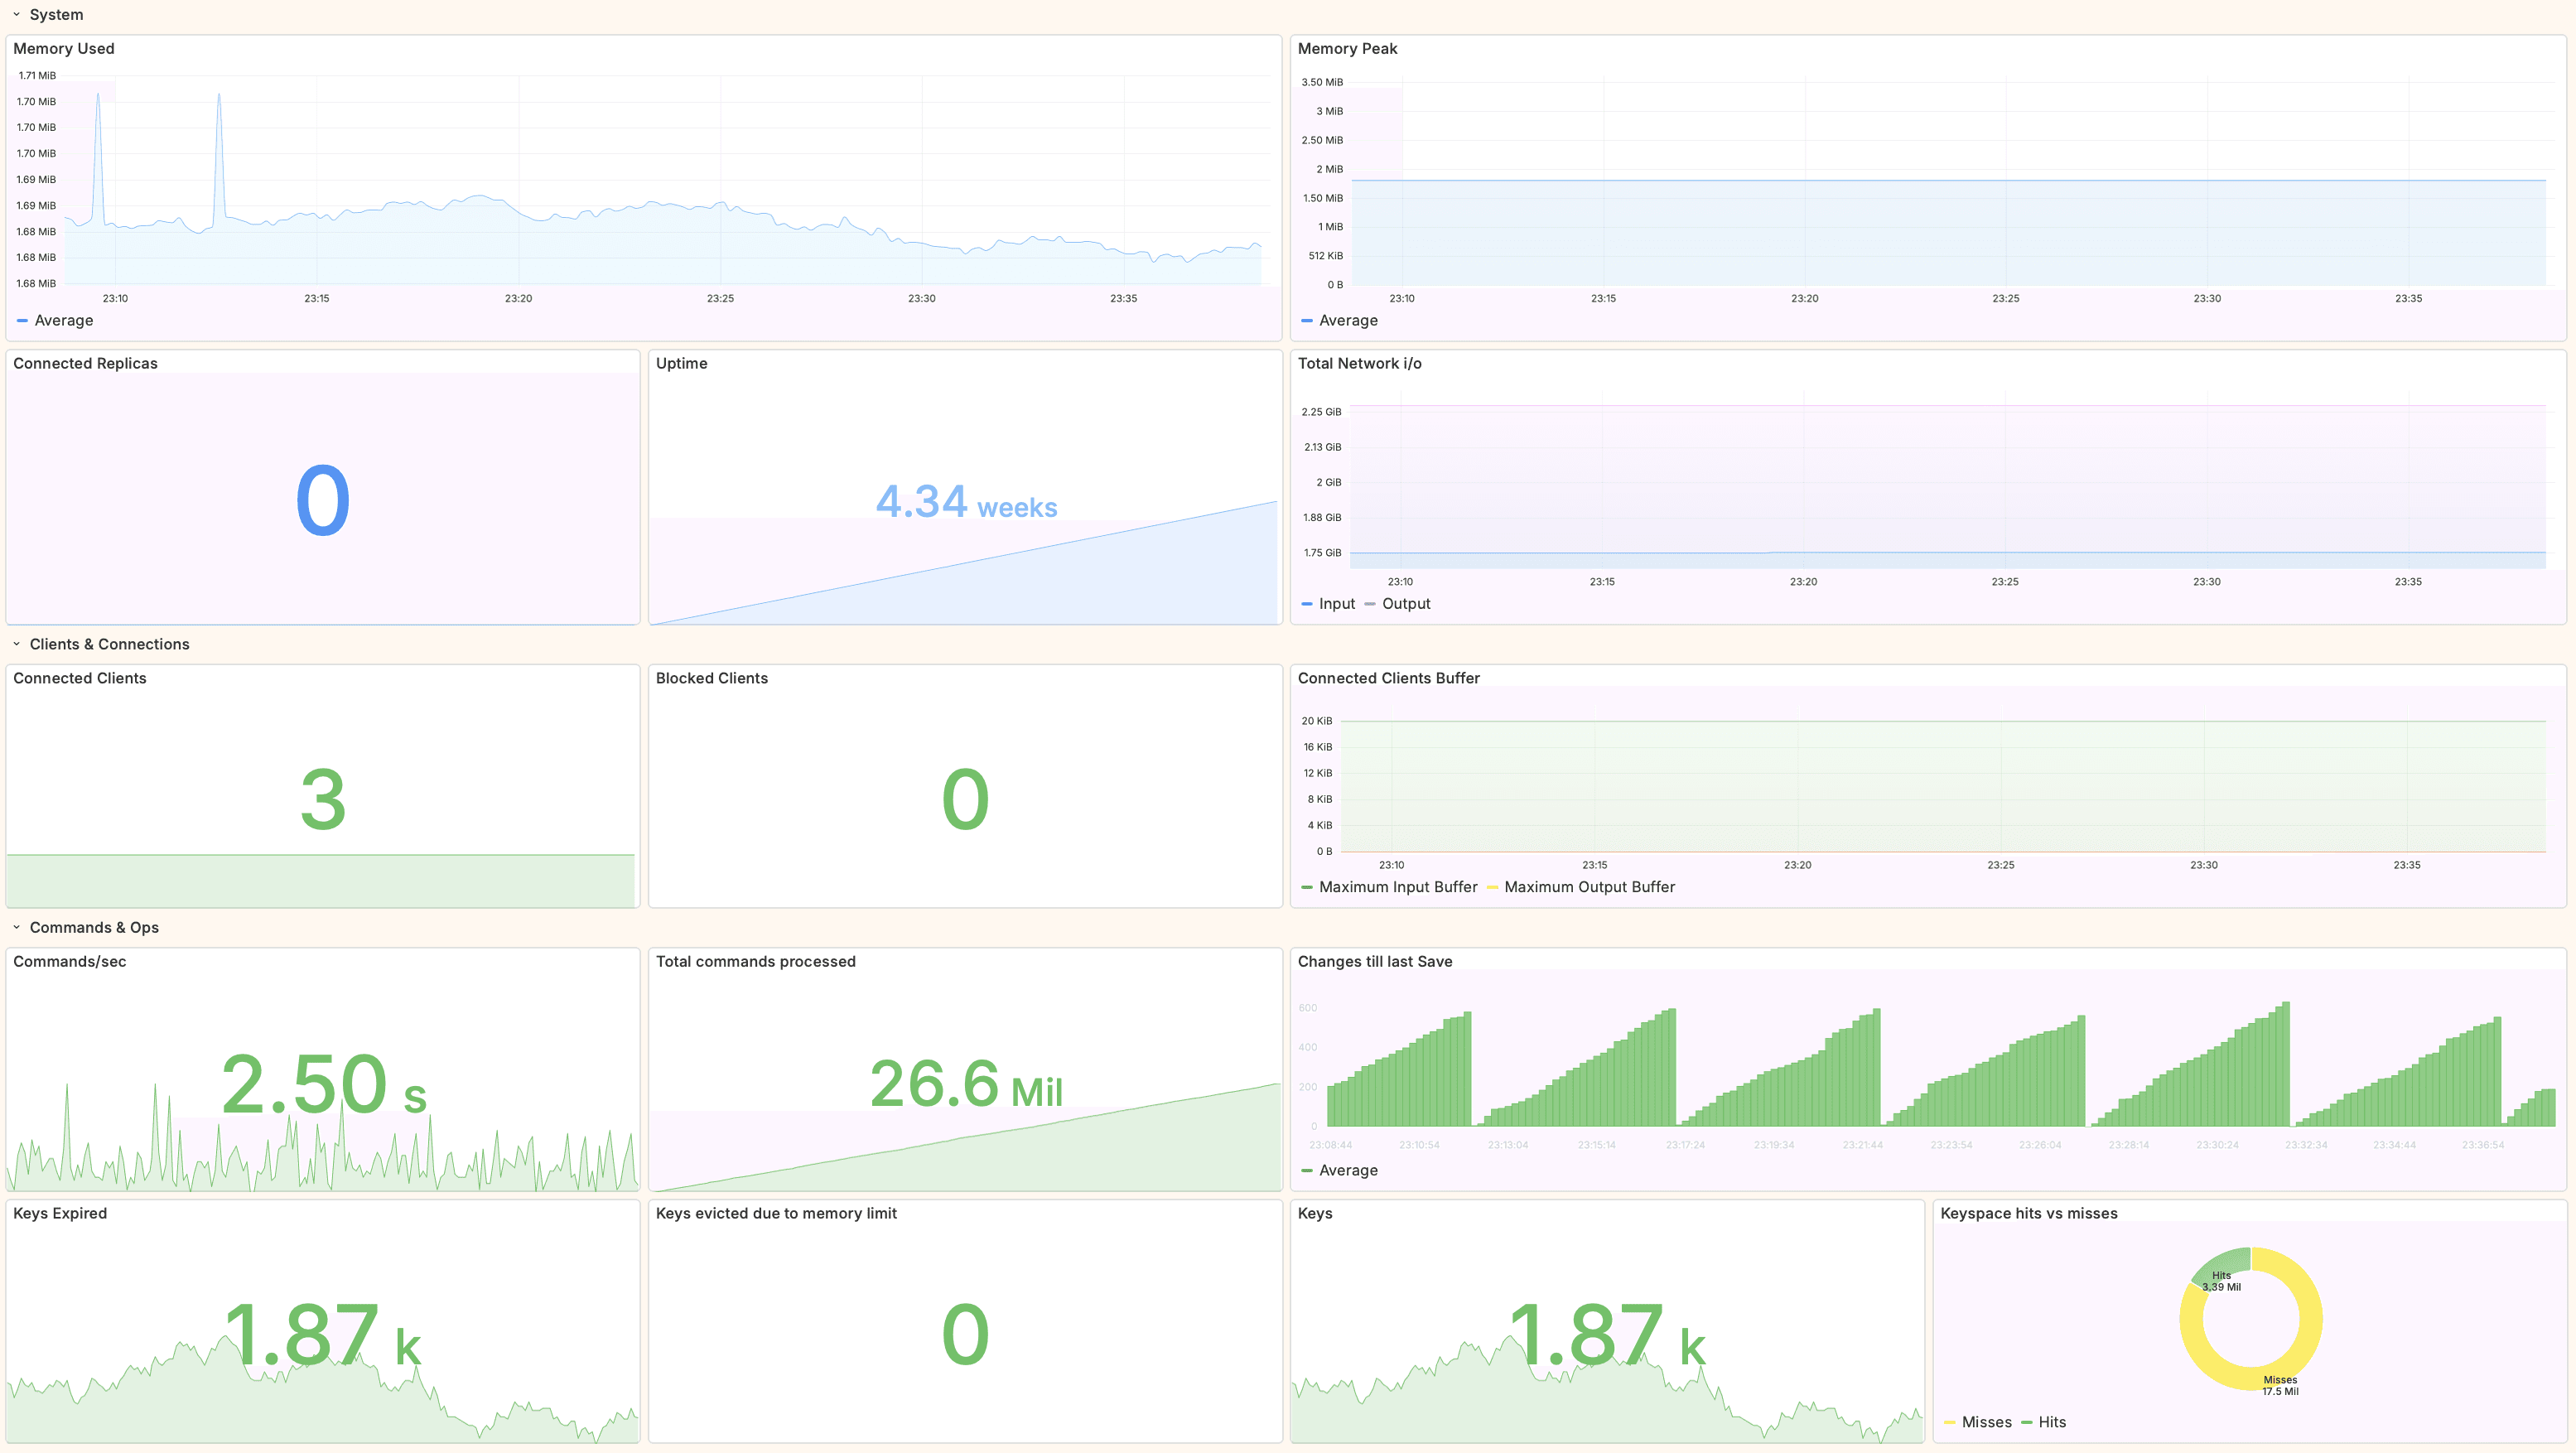This screenshot has width=2576, height=1453.
Task: Open the Connected Clients panel menu
Action: 80,678
